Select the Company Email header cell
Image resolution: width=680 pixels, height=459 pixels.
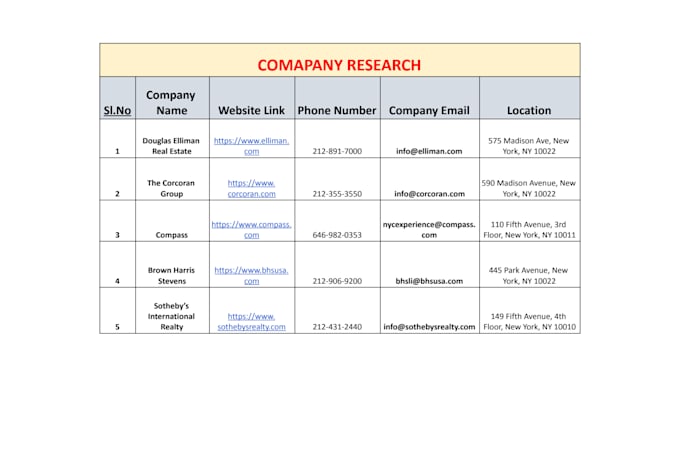(x=430, y=98)
